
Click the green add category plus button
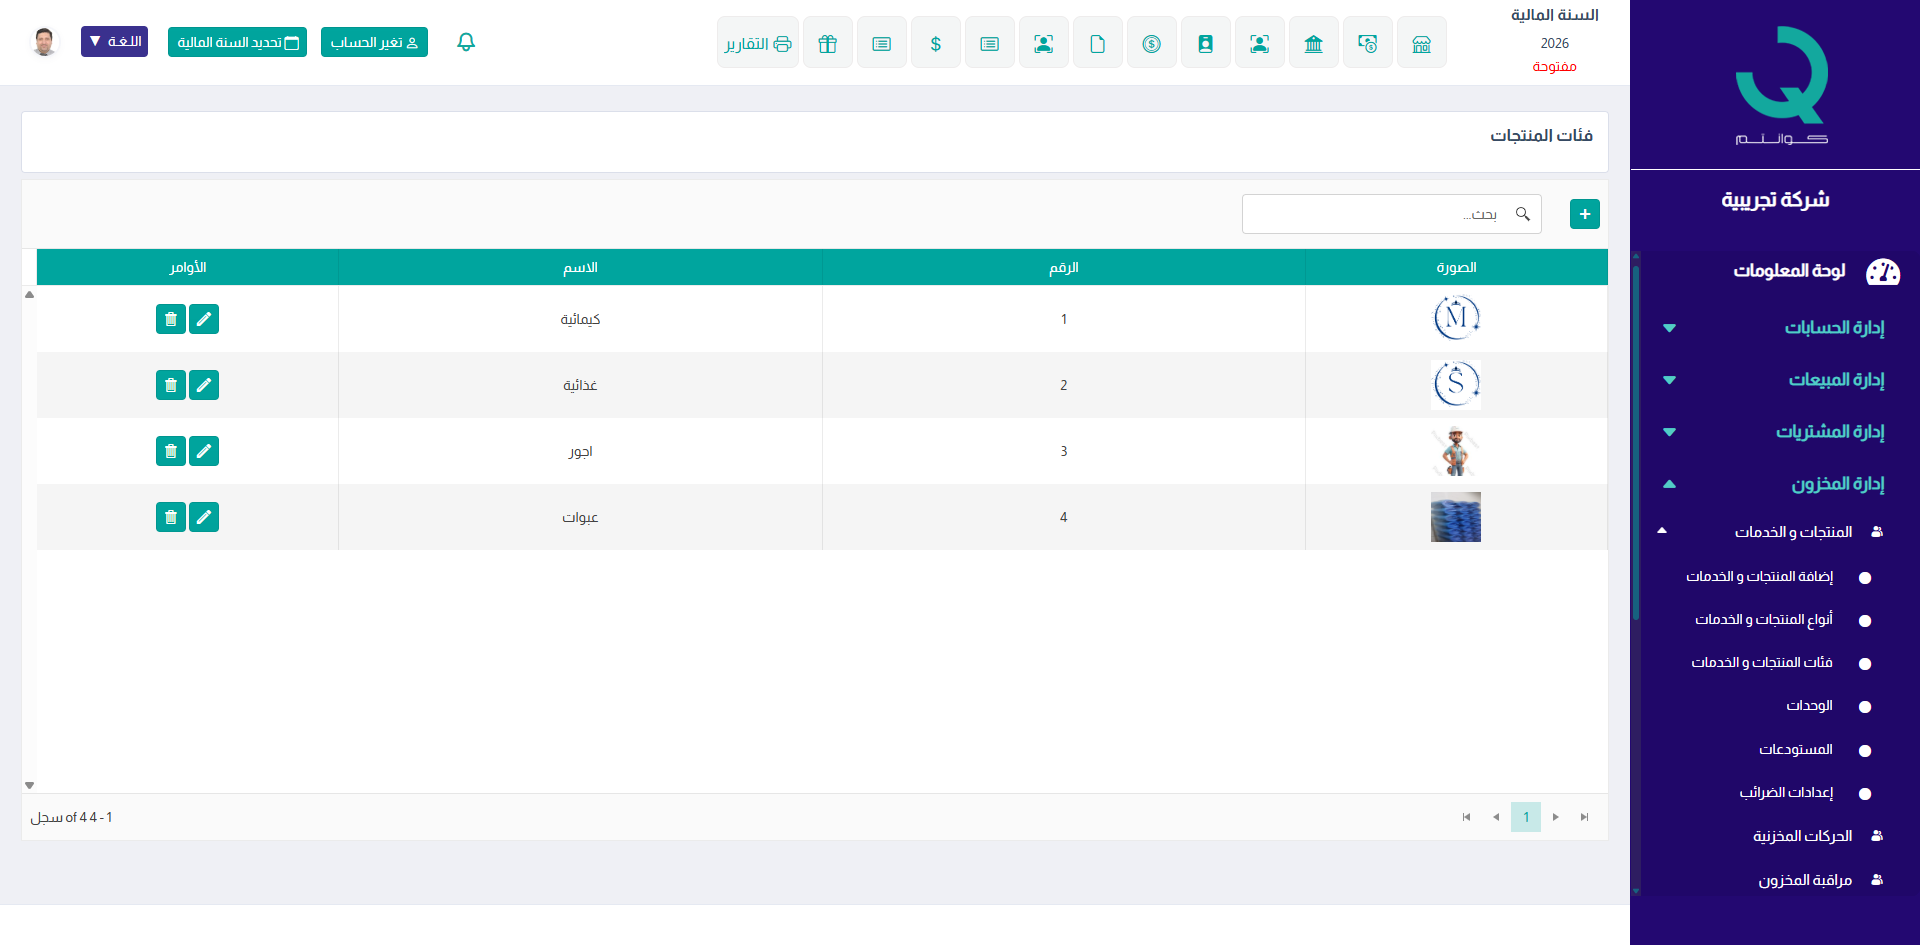click(x=1584, y=214)
